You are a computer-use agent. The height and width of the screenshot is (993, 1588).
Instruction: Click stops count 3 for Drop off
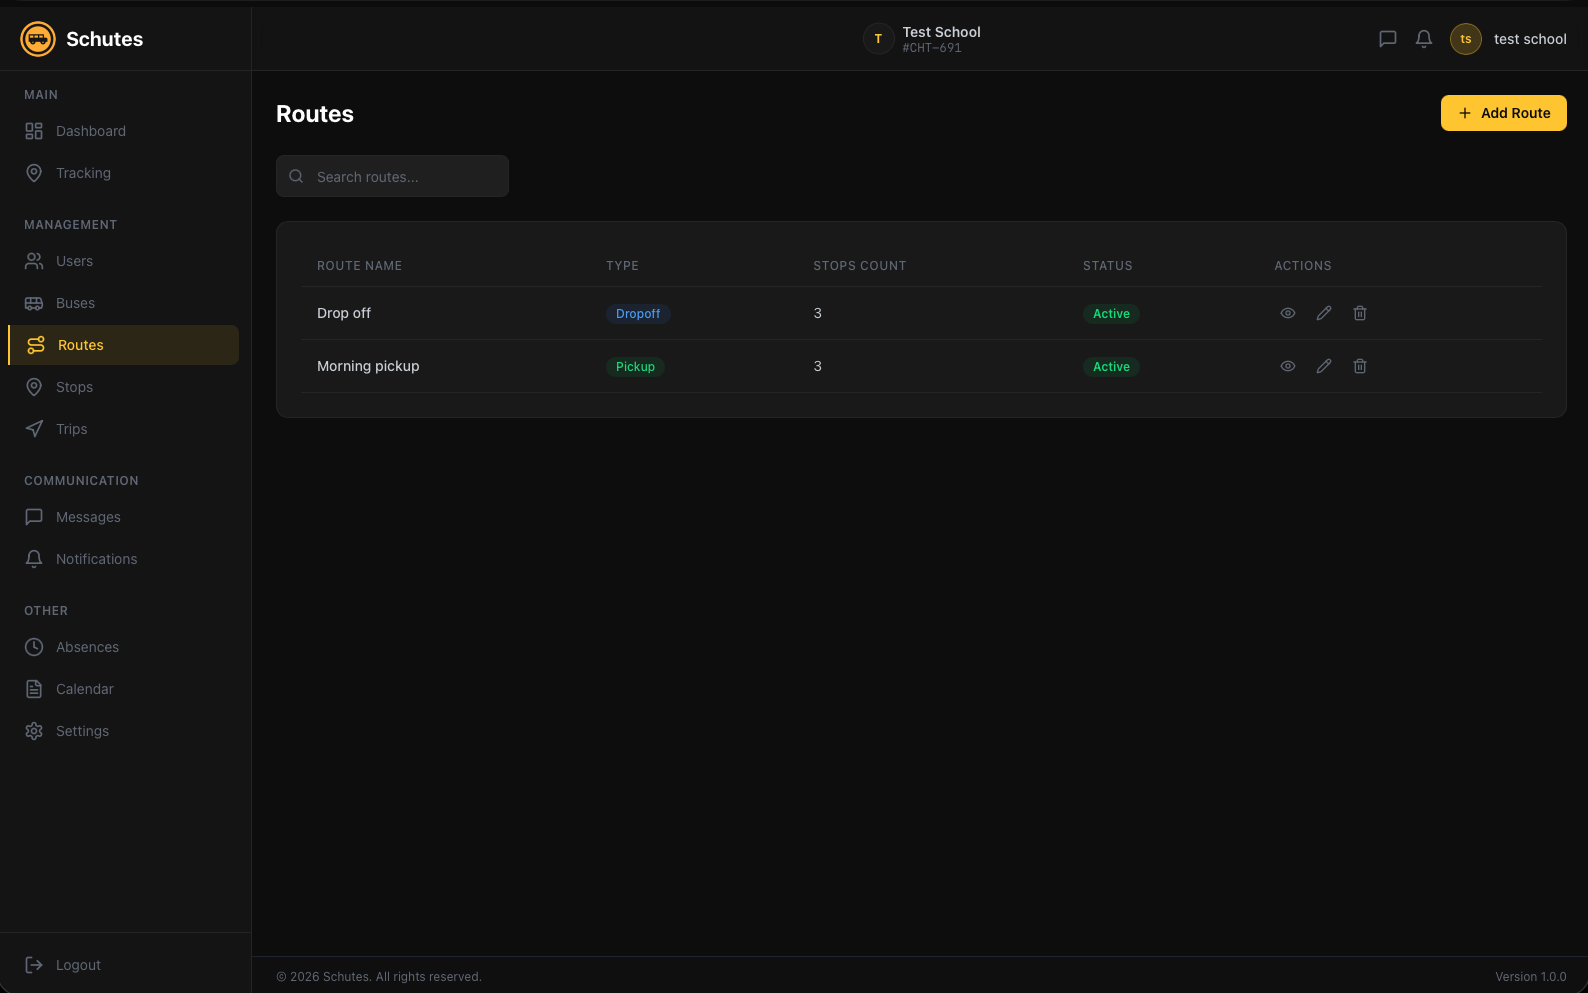(817, 313)
